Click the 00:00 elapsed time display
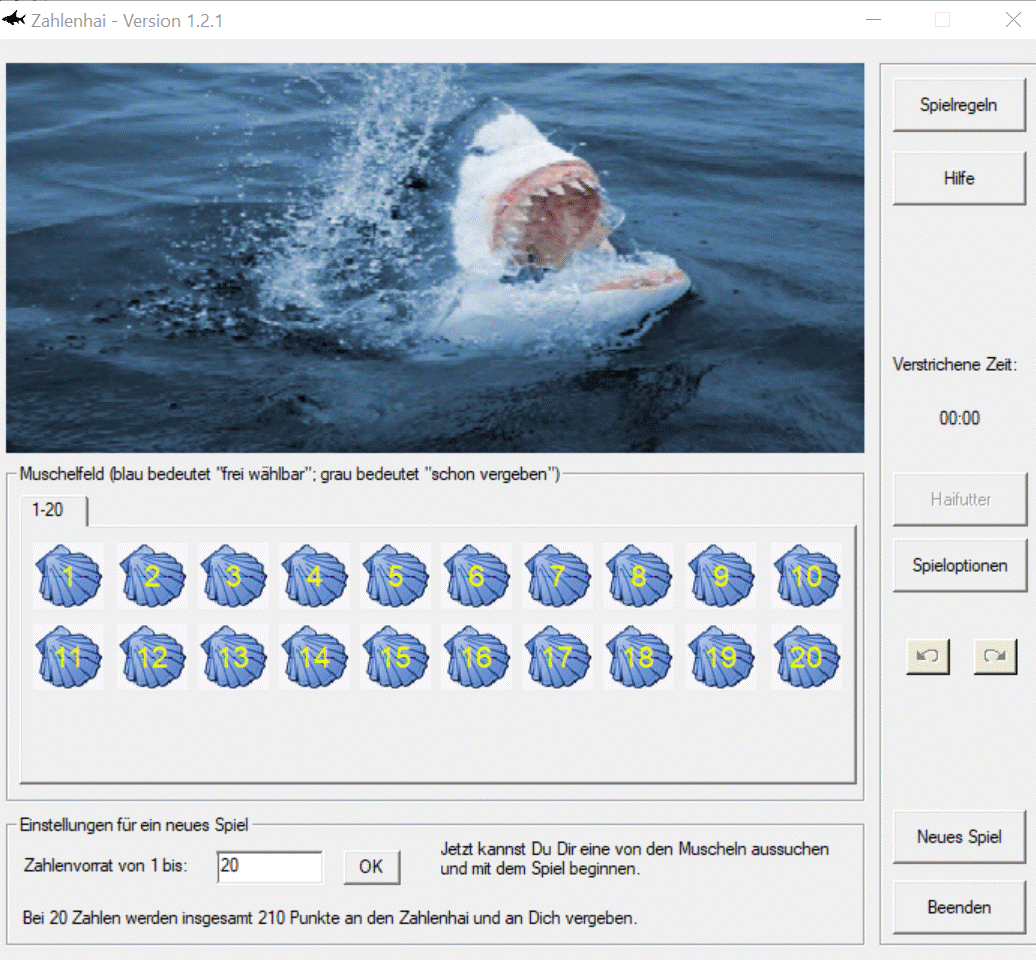The width and height of the screenshot is (1036, 960). click(959, 418)
